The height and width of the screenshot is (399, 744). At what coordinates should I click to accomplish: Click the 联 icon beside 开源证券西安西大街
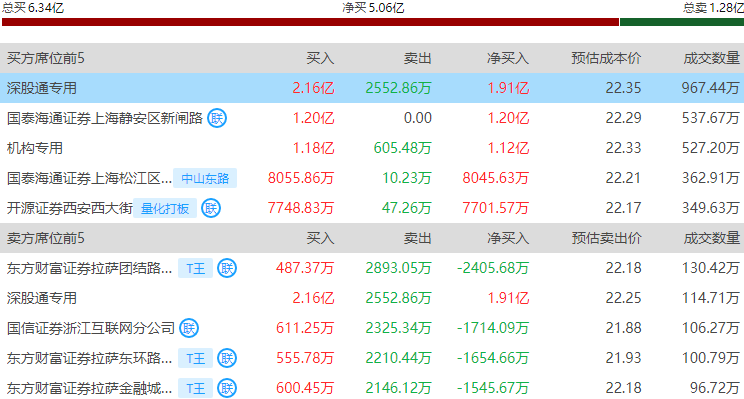211,208
